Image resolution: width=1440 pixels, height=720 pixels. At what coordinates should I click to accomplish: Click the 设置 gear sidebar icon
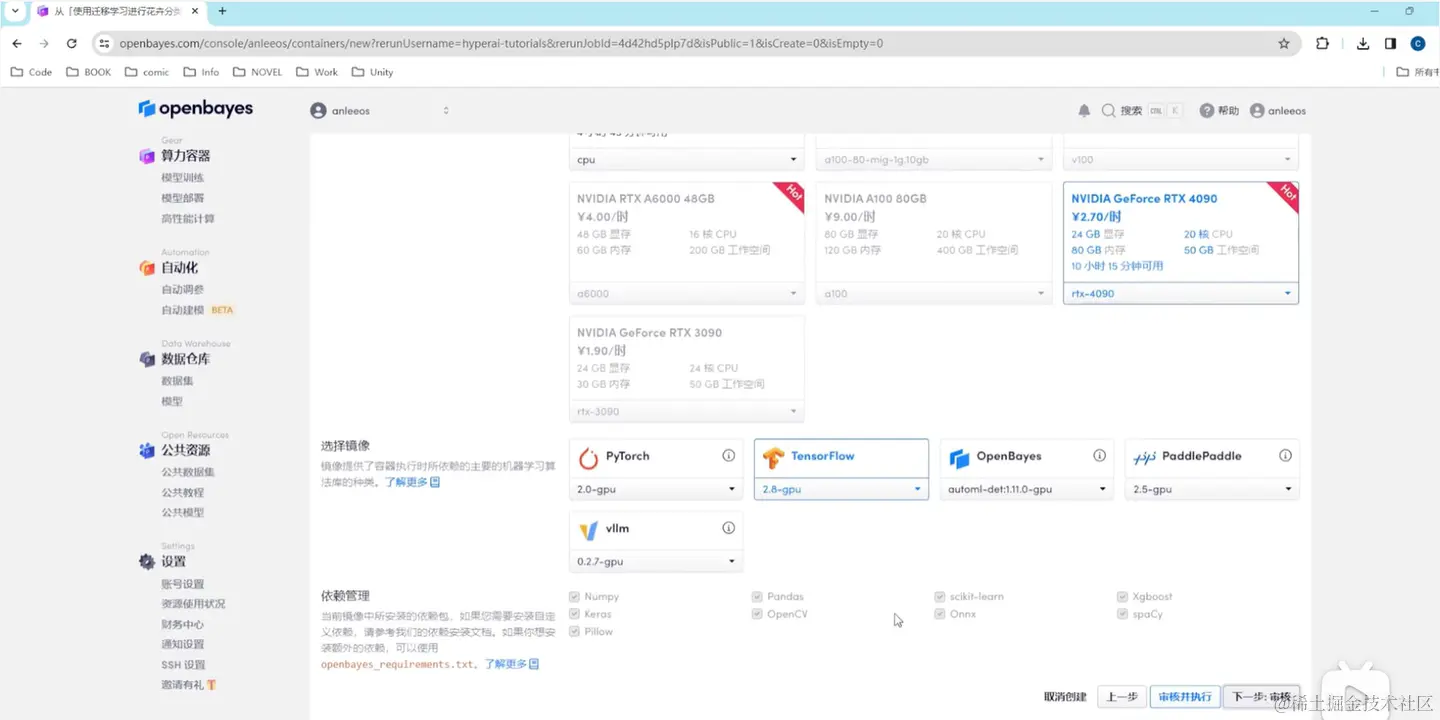(x=147, y=562)
